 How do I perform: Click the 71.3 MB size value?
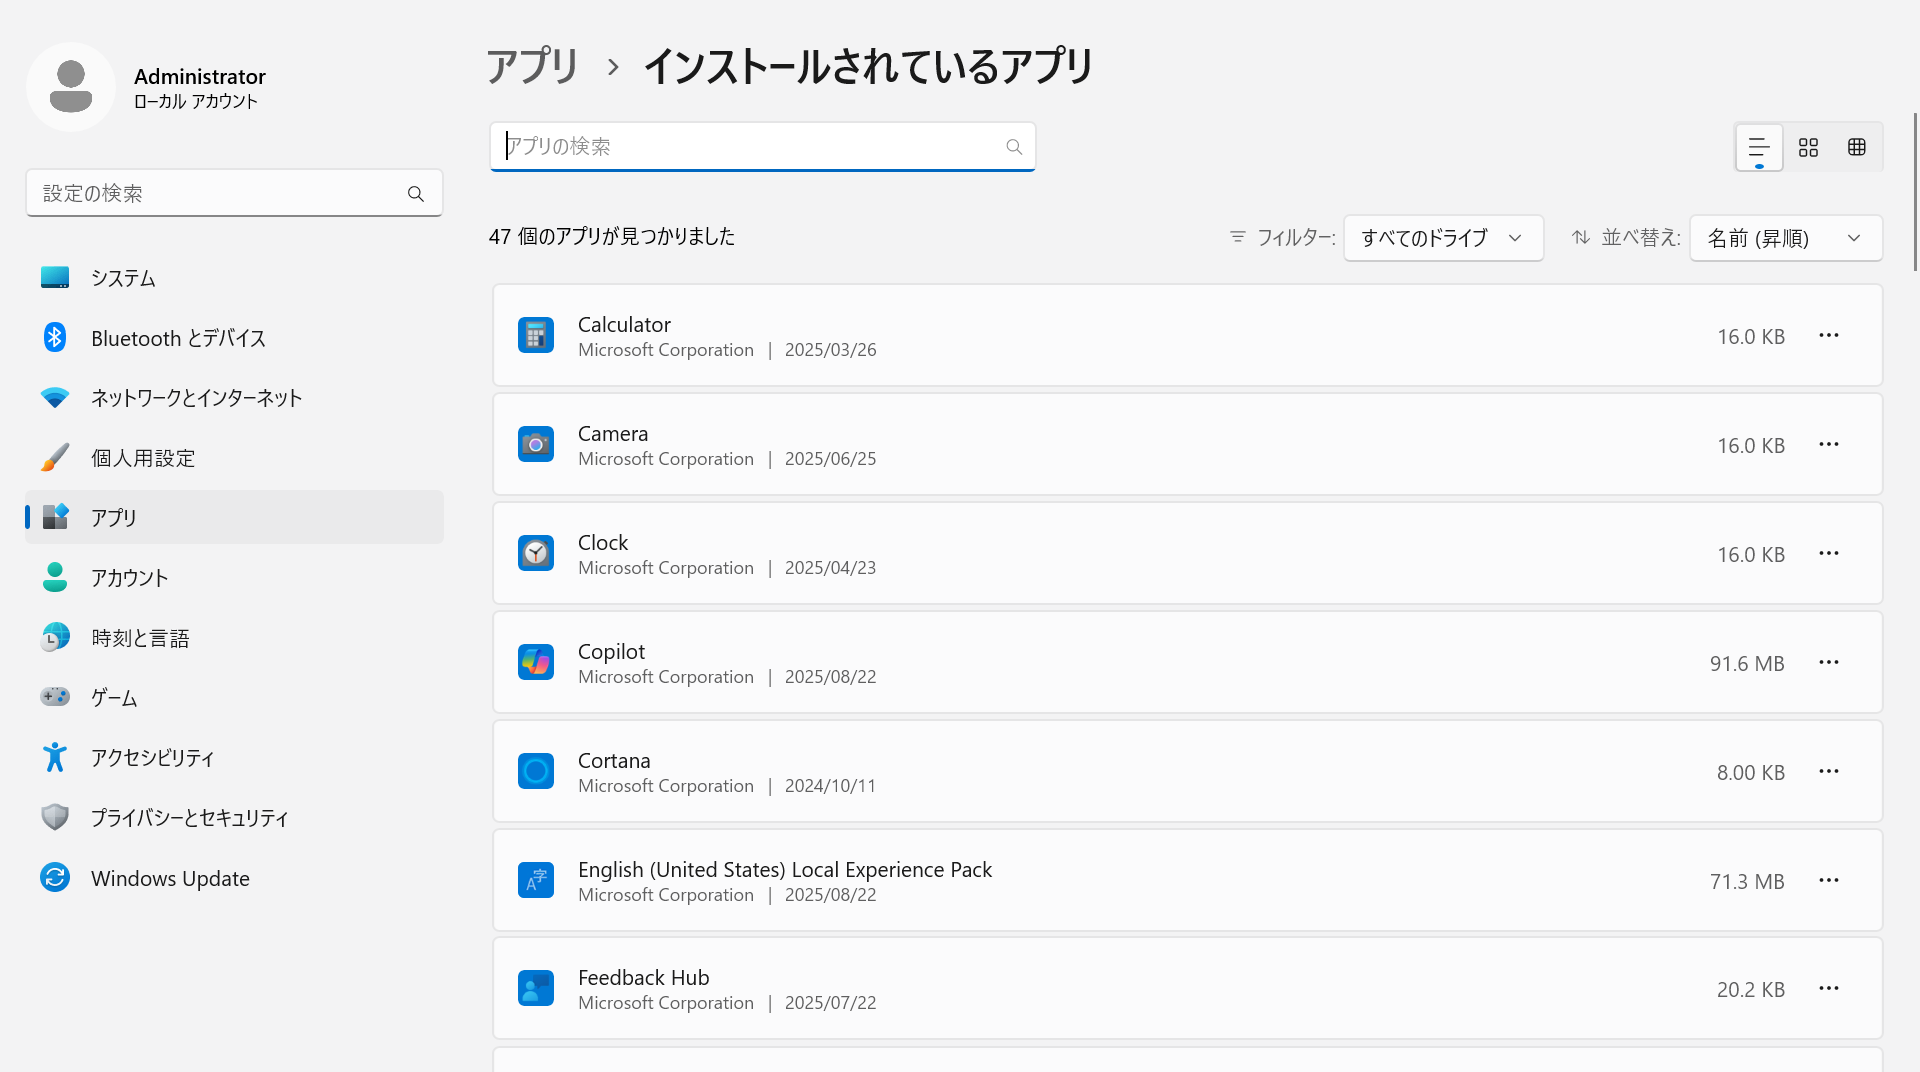pyautogui.click(x=1747, y=882)
